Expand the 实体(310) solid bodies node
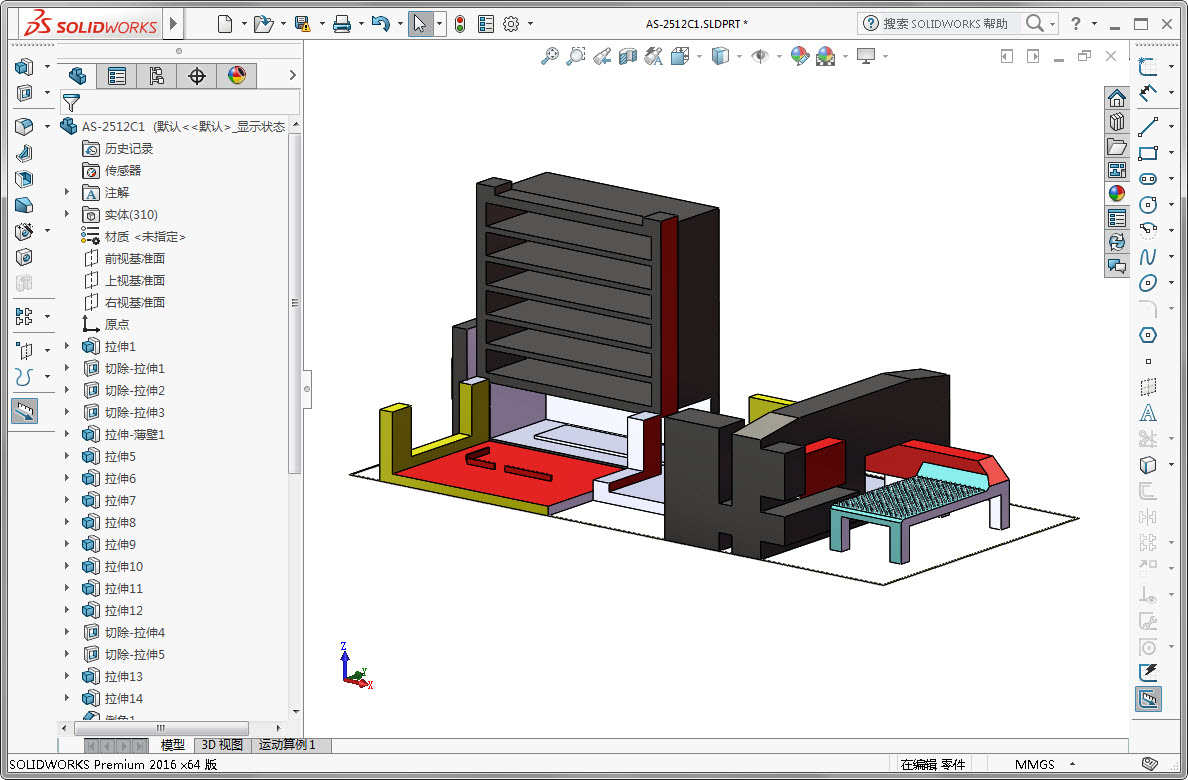The width and height of the screenshot is (1188, 780). pyautogui.click(x=67, y=215)
